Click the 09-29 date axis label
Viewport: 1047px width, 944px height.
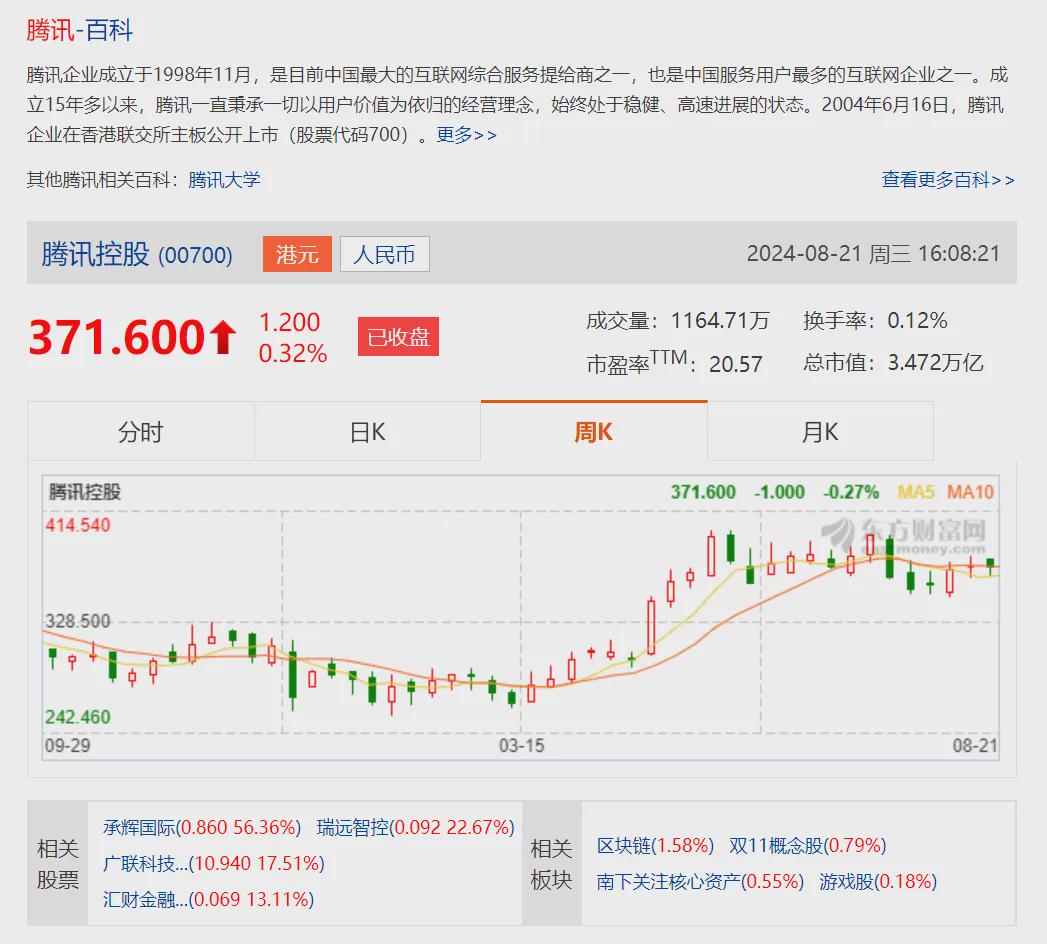pos(67,745)
